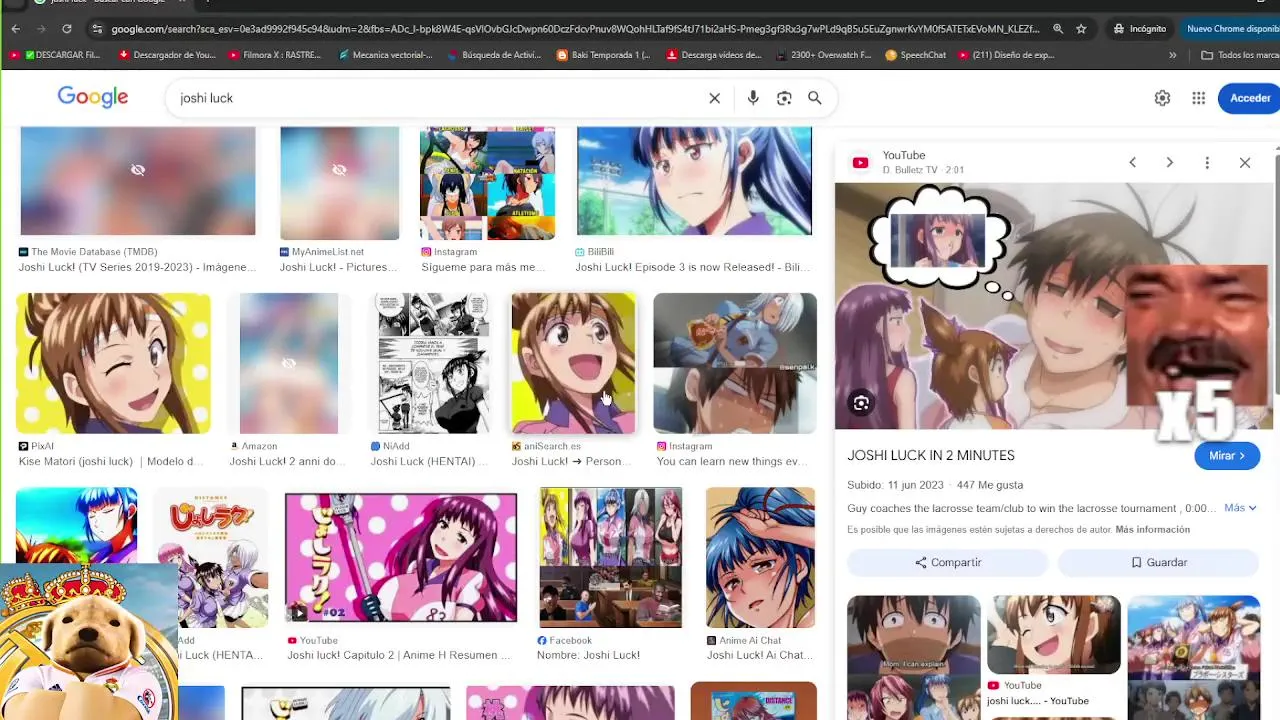Open YouTube Capitulo 2 video thumbnail
The image size is (1280, 720).
pos(401,557)
